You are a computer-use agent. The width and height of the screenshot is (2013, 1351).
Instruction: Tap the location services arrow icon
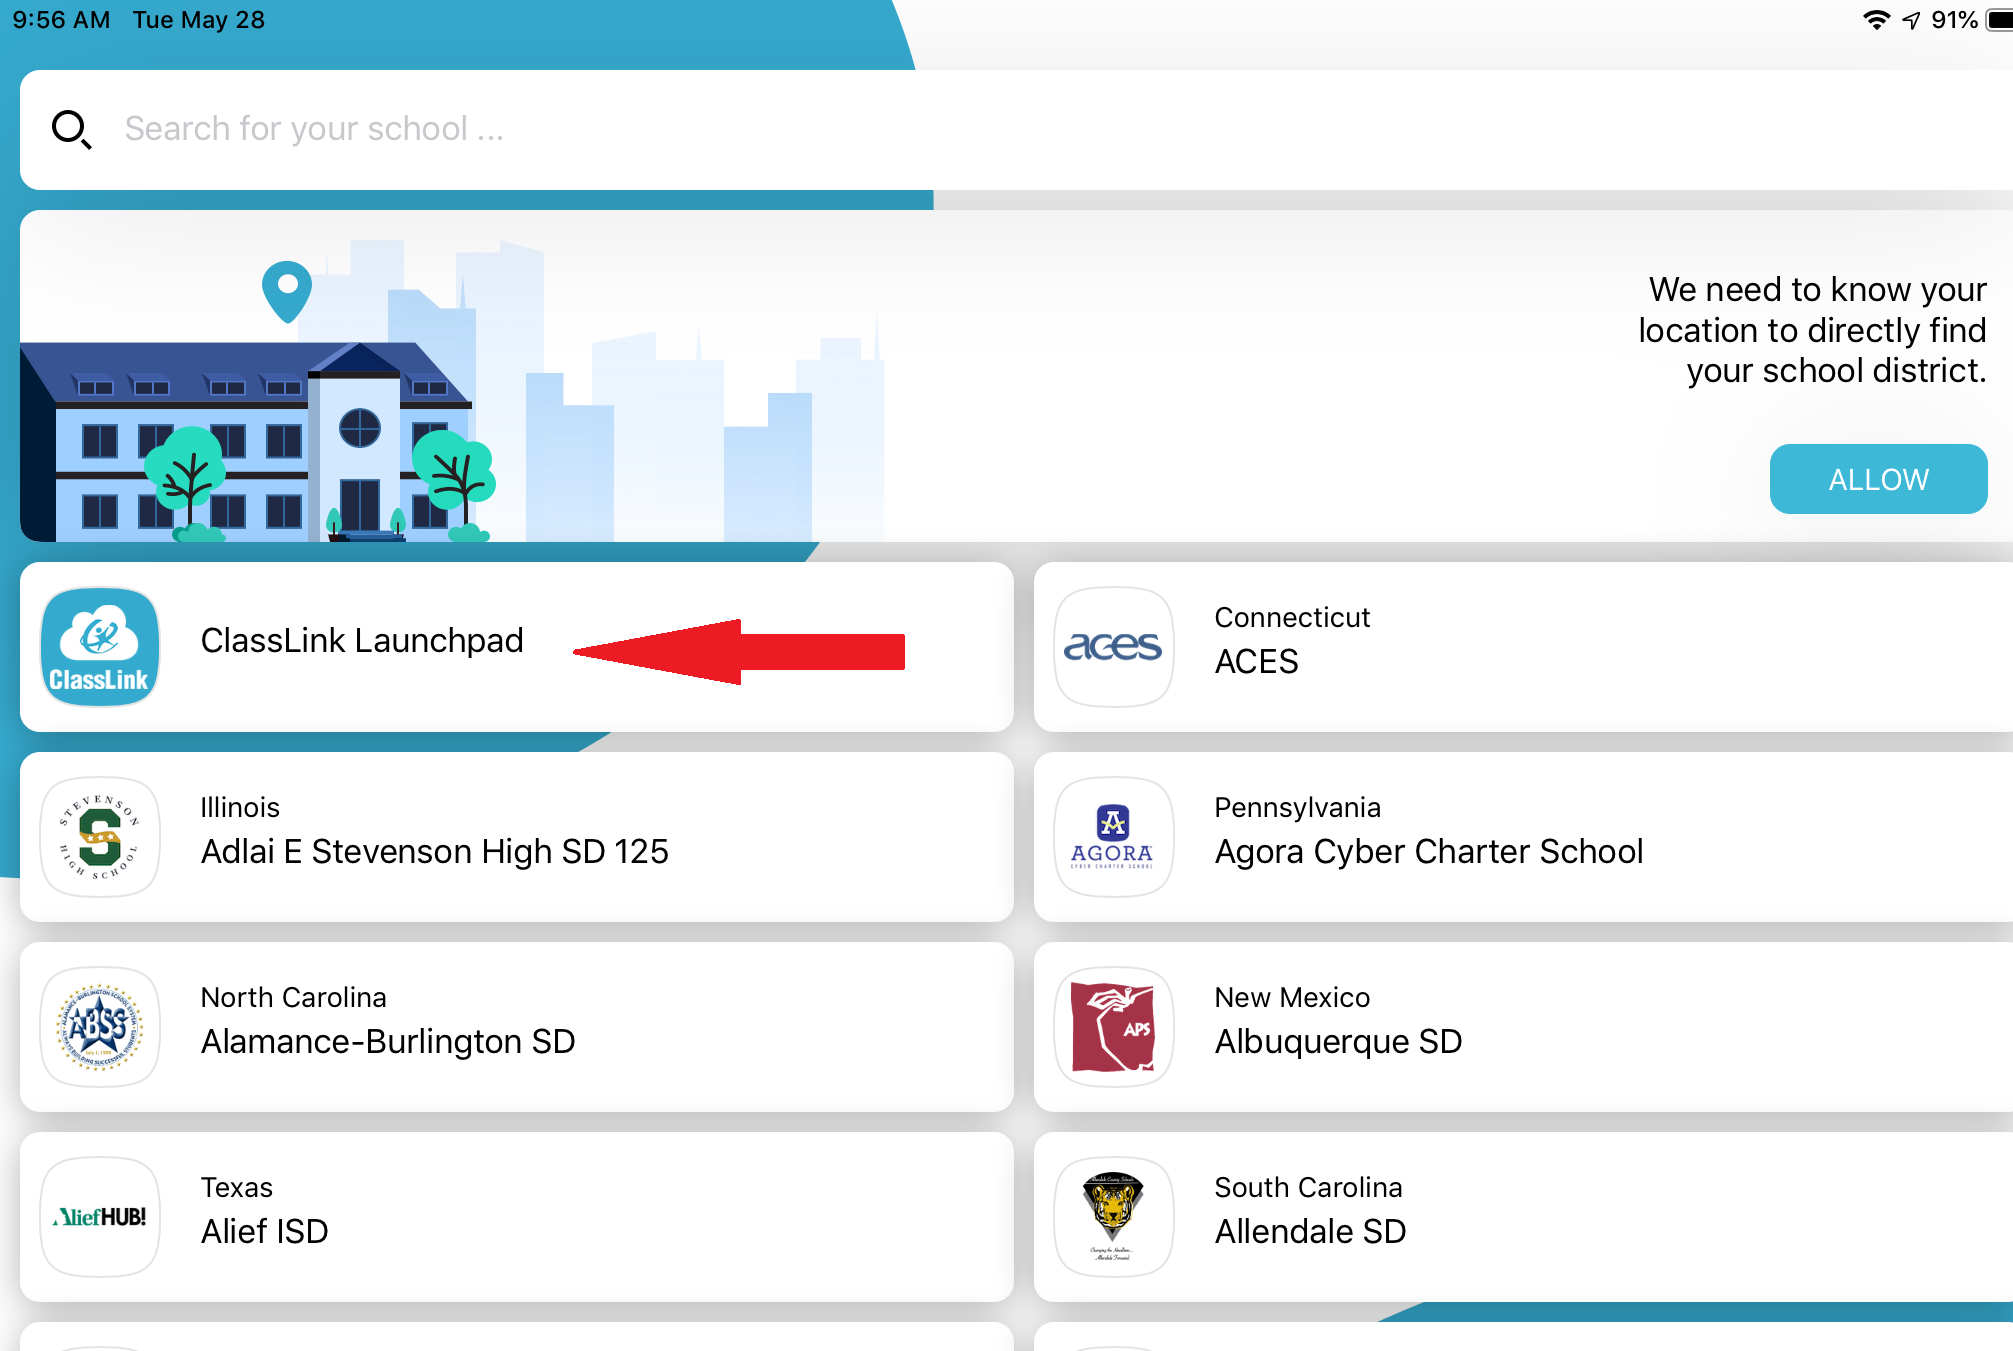click(x=1911, y=20)
